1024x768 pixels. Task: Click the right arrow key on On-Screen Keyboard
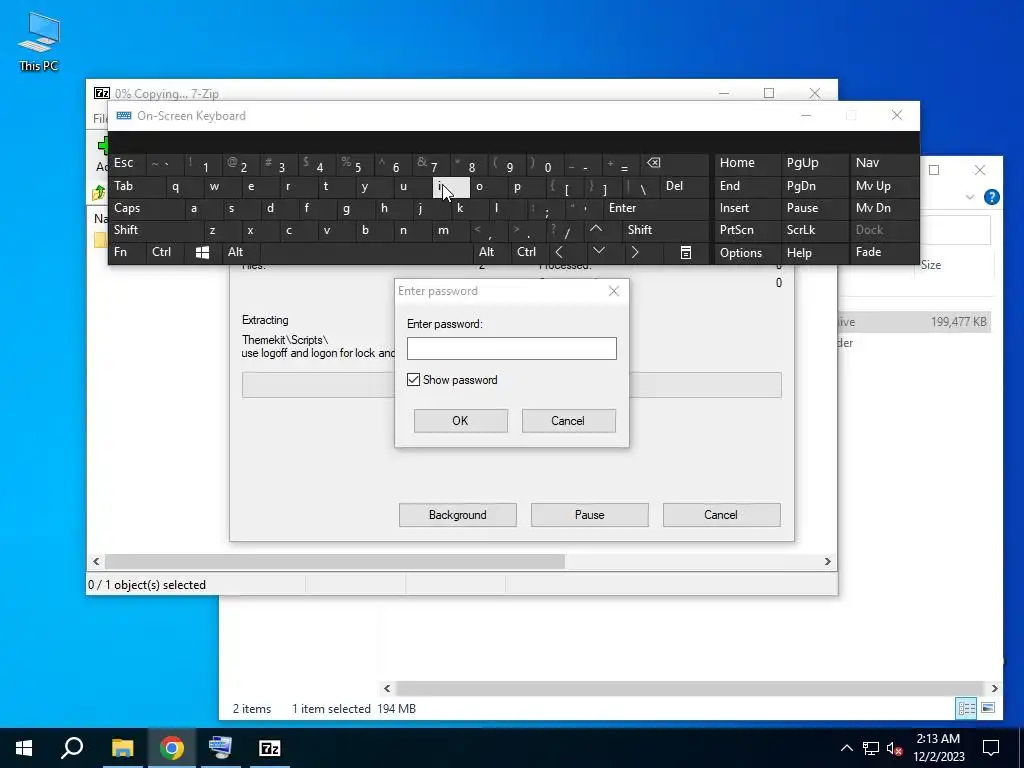635,253
